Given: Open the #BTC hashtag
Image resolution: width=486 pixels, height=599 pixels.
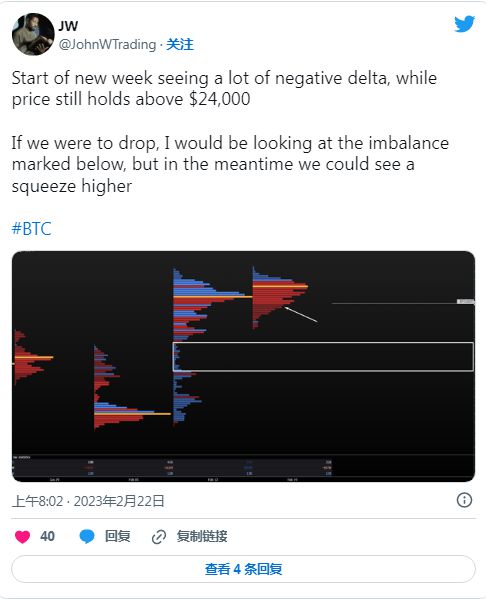Looking at the screenshot, I should tap(31, 228).
